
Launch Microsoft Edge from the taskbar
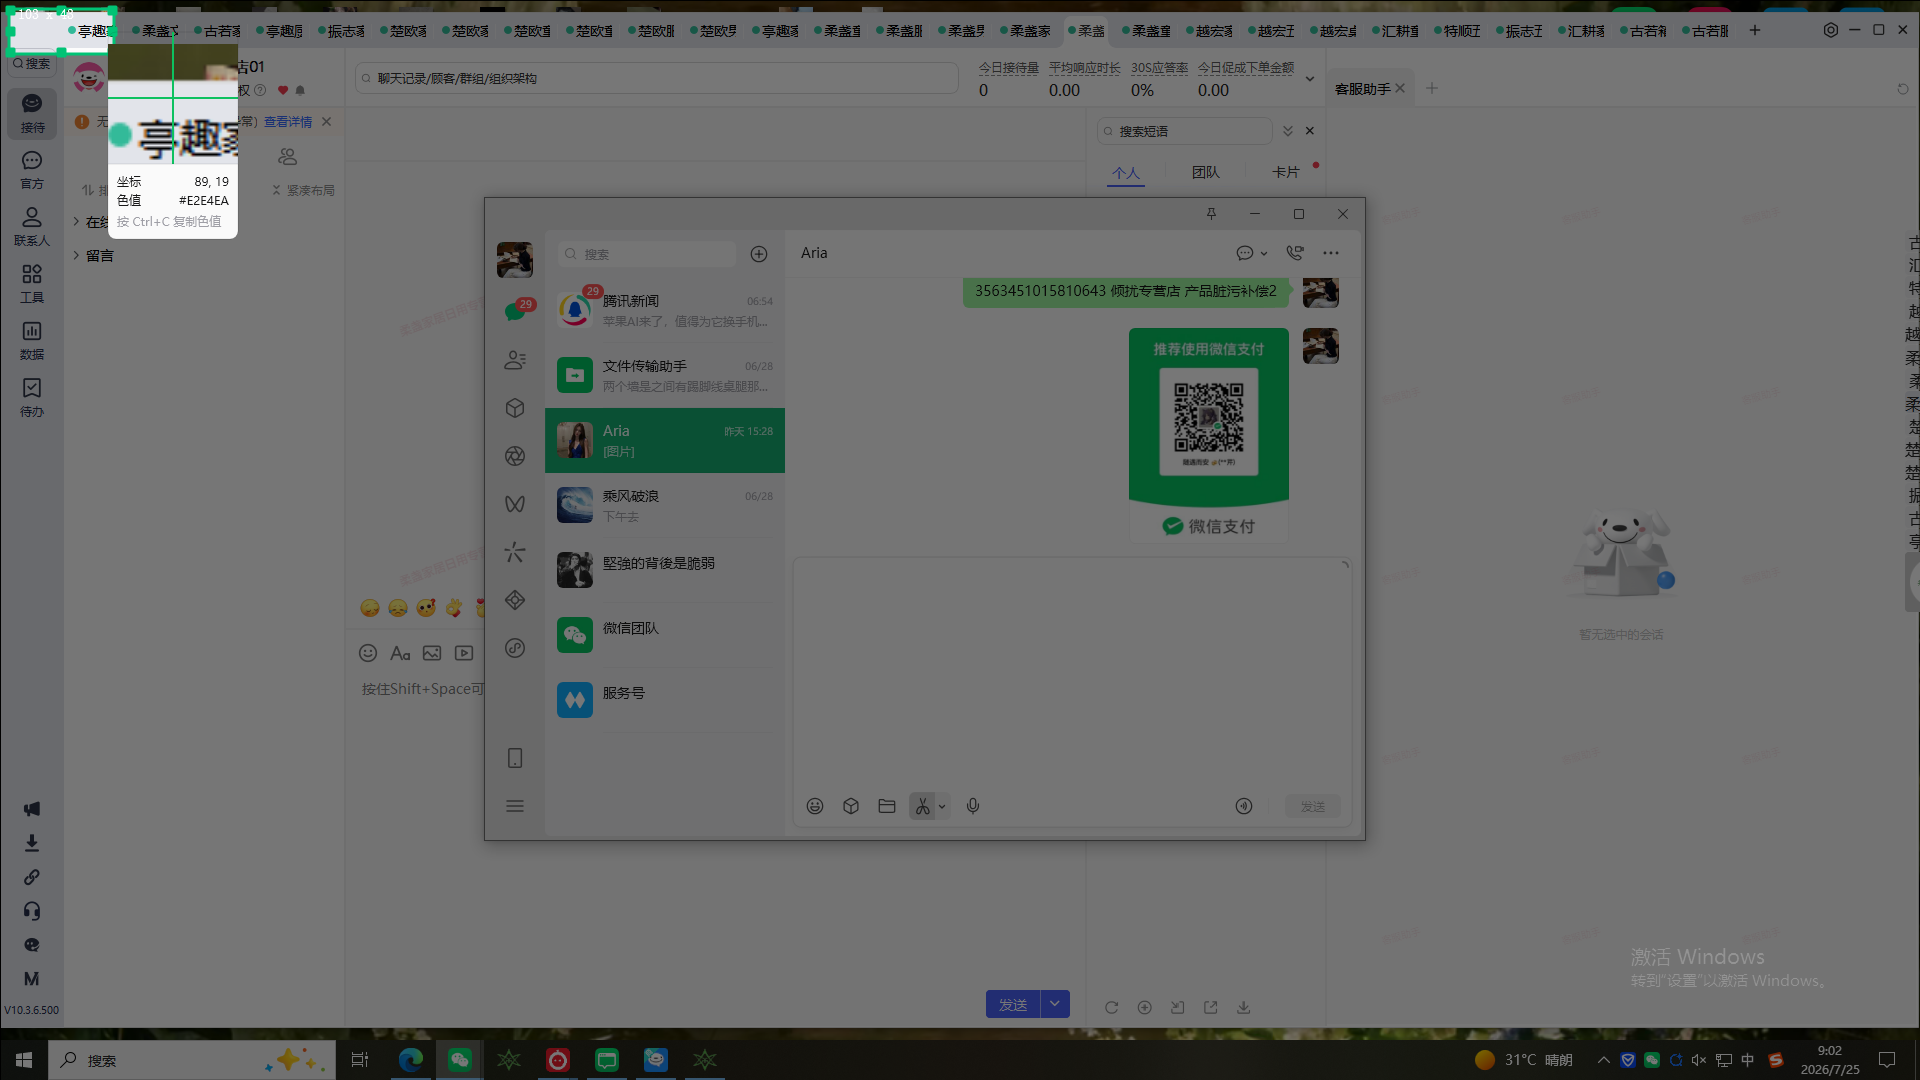[x=411, y=1060]
